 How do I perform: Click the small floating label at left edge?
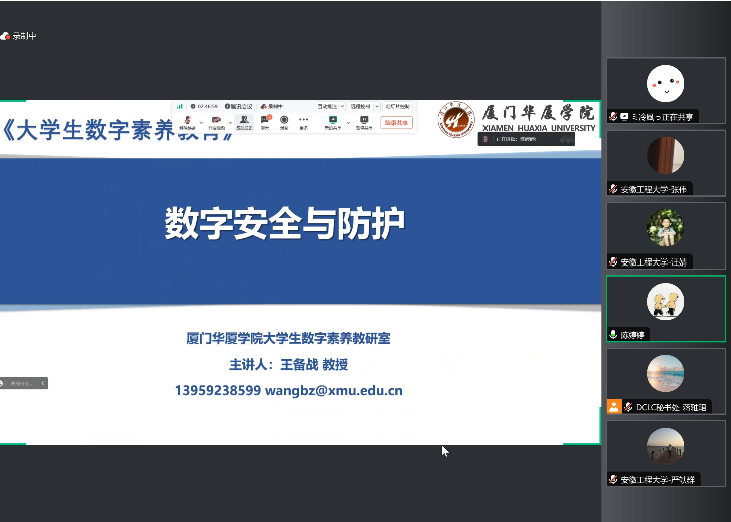(x=23, y=383)
